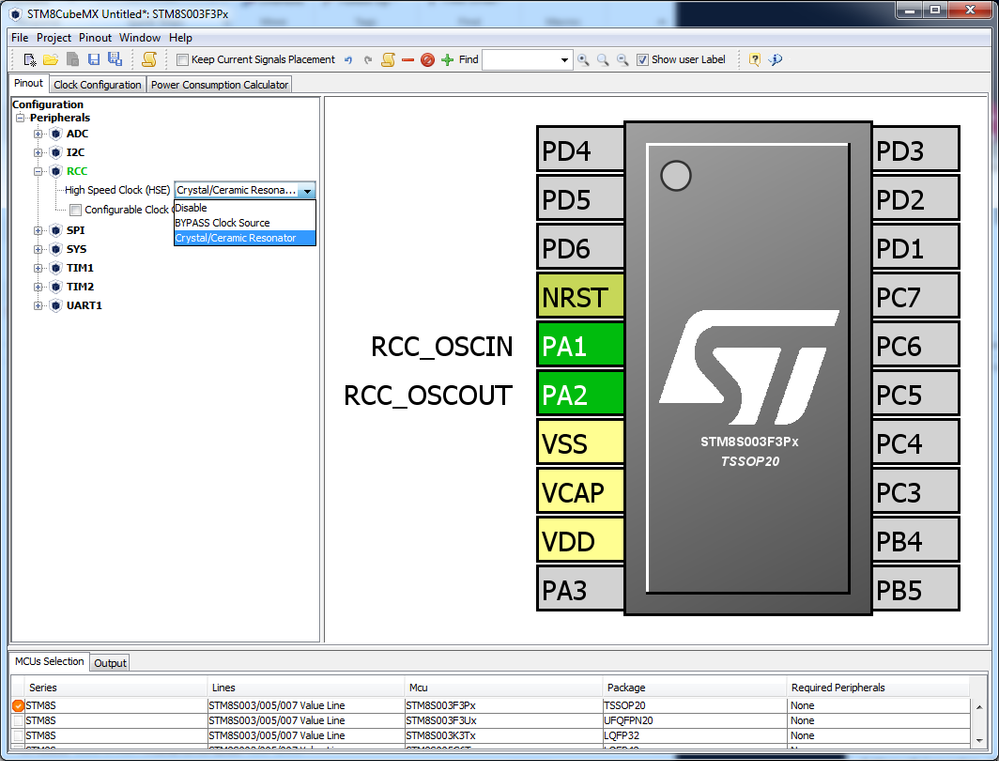Click the PD4 pin on the chip
Viewport: 999px width, 761px height.
point(580,151)
